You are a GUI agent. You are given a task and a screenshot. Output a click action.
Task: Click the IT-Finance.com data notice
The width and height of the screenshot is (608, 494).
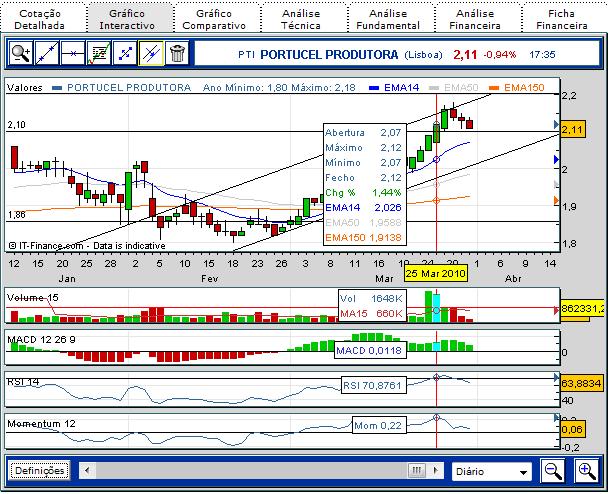click(x=87, y=246)
